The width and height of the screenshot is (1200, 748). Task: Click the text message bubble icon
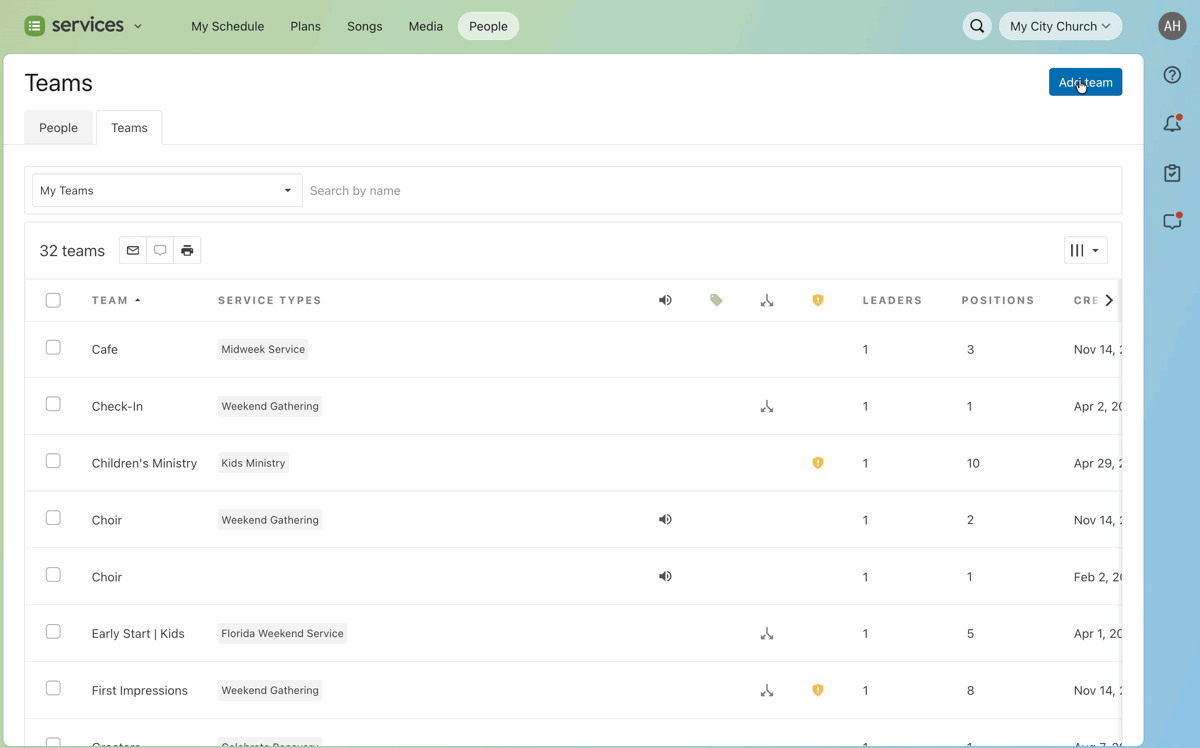point(160,250)
